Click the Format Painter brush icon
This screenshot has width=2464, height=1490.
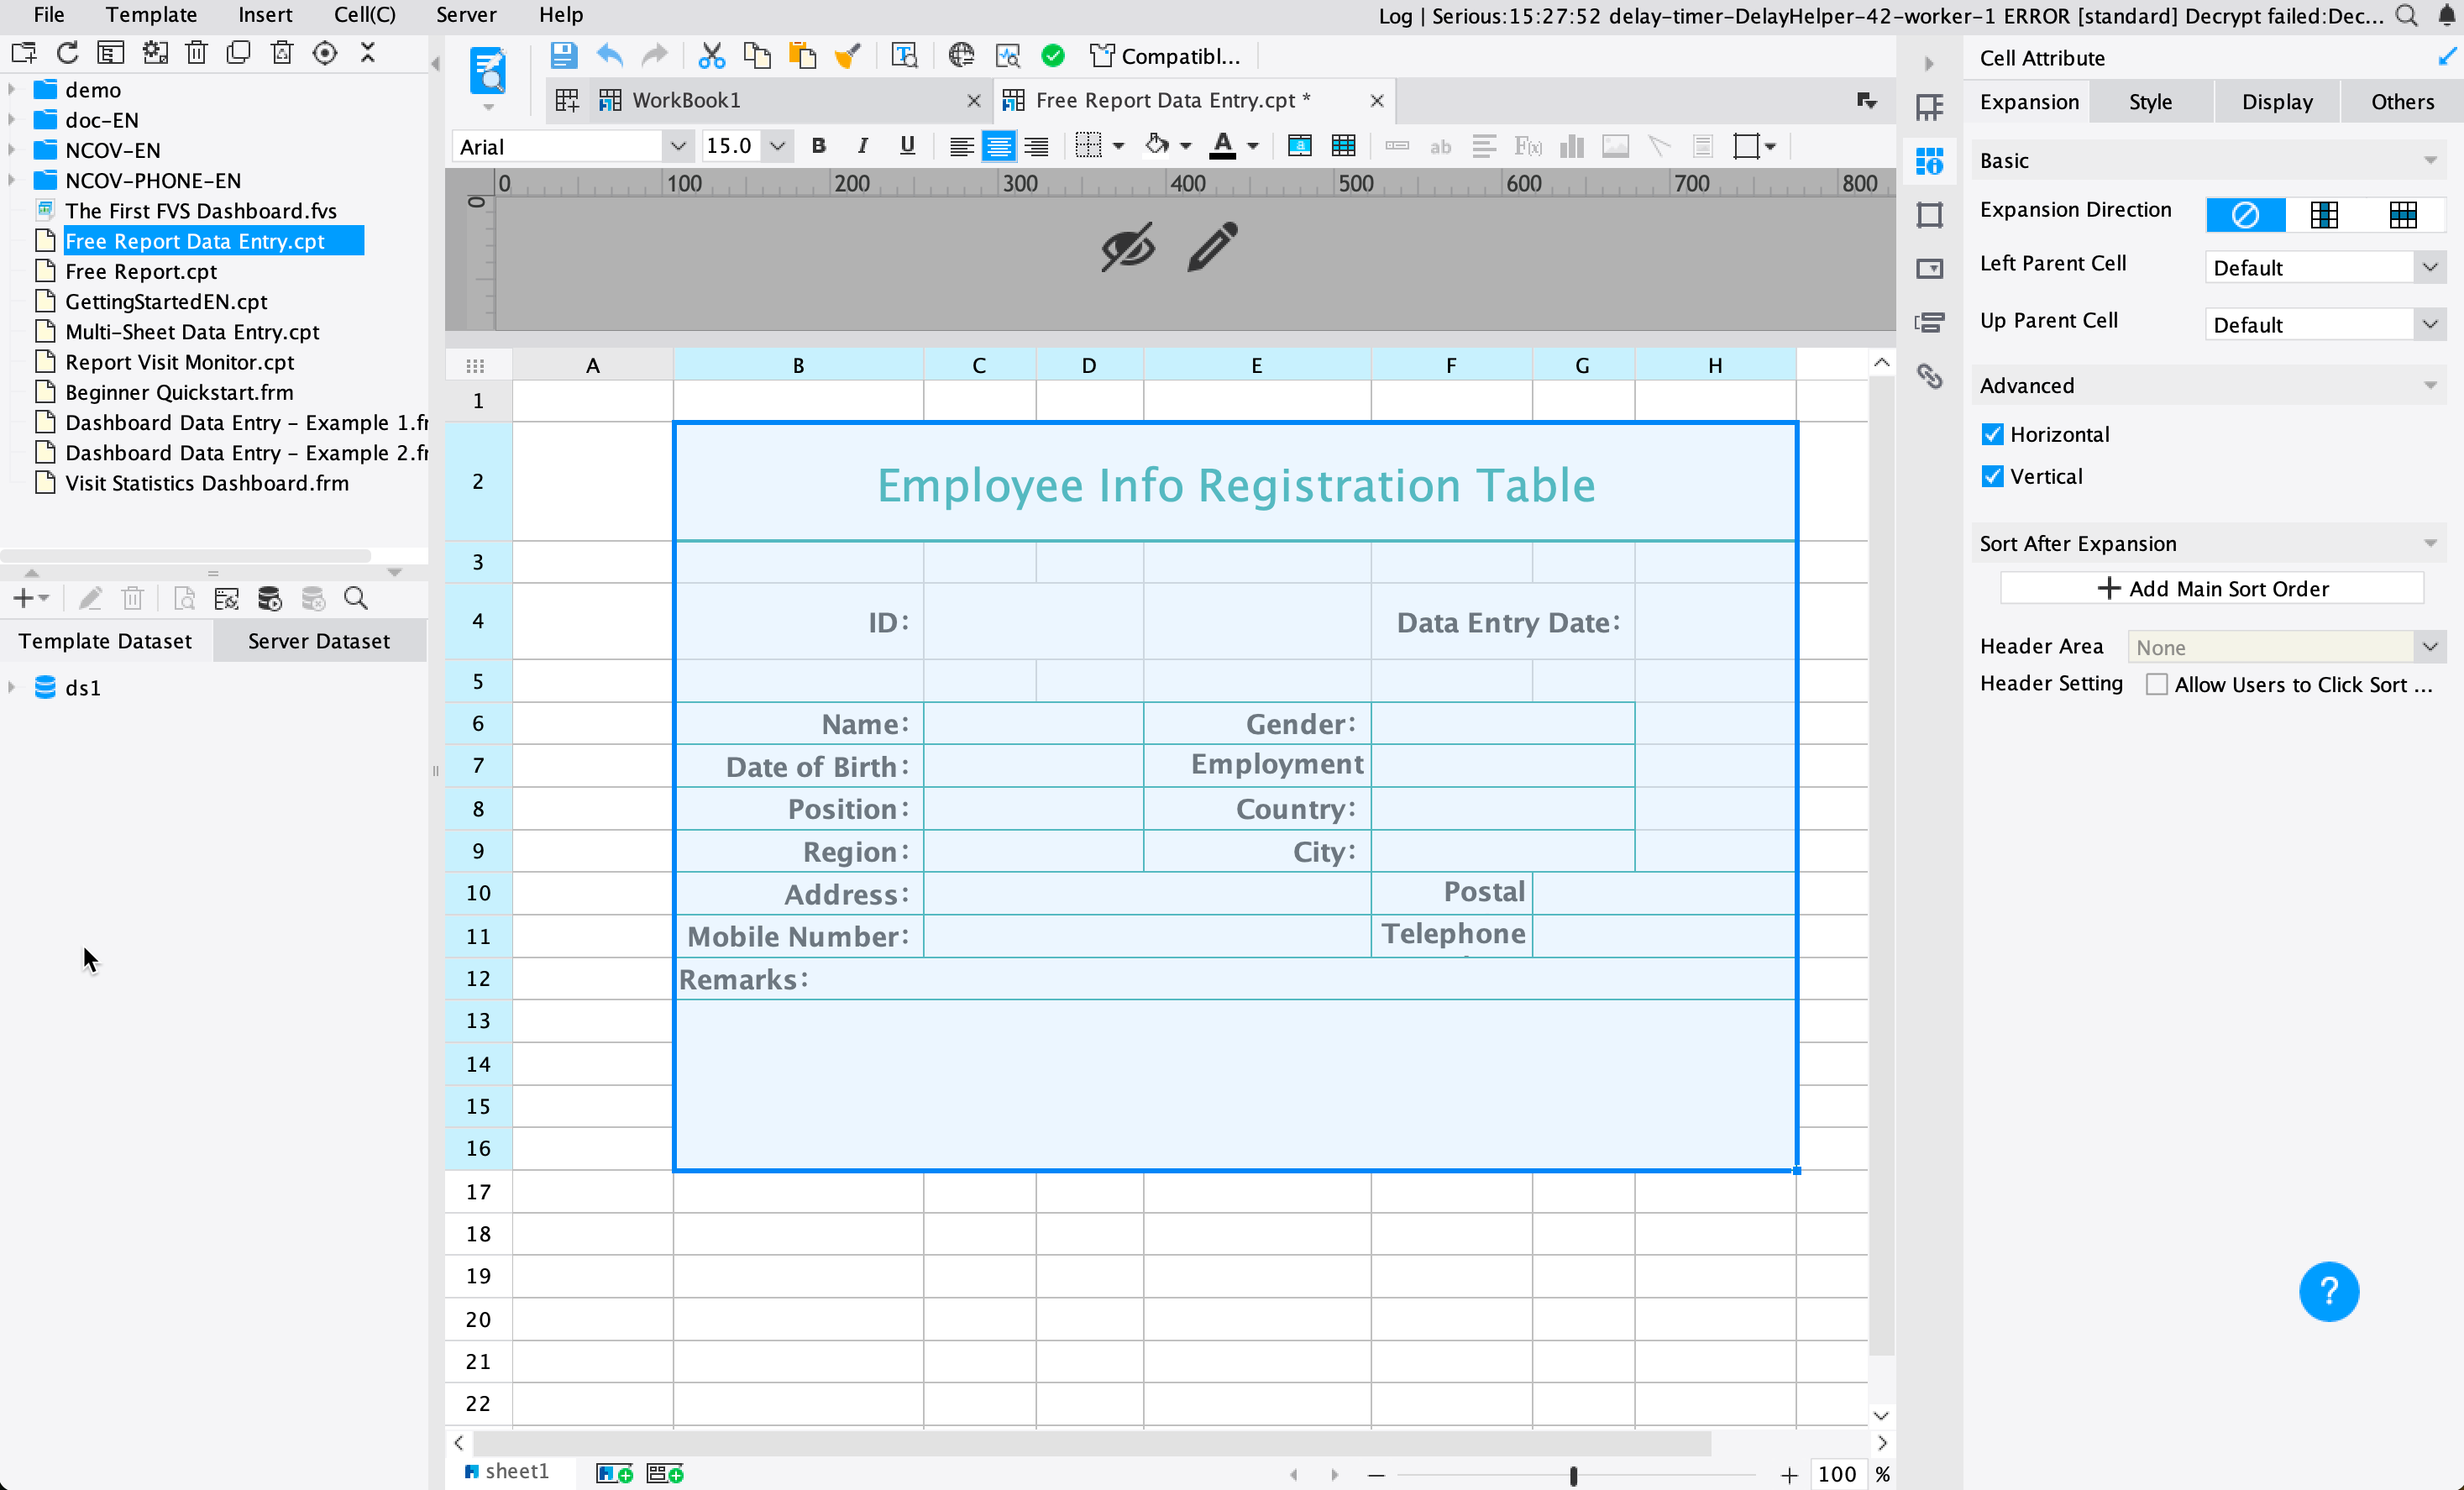pyautogui.click(x=848, y=56)
